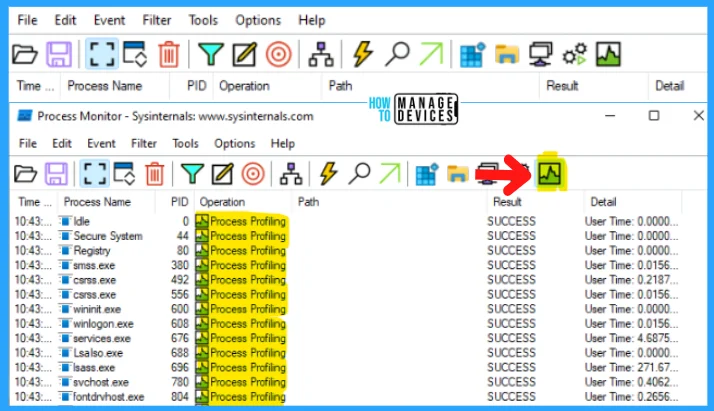Open Tools menu in lower Process Monitor window

click(185, 144)
